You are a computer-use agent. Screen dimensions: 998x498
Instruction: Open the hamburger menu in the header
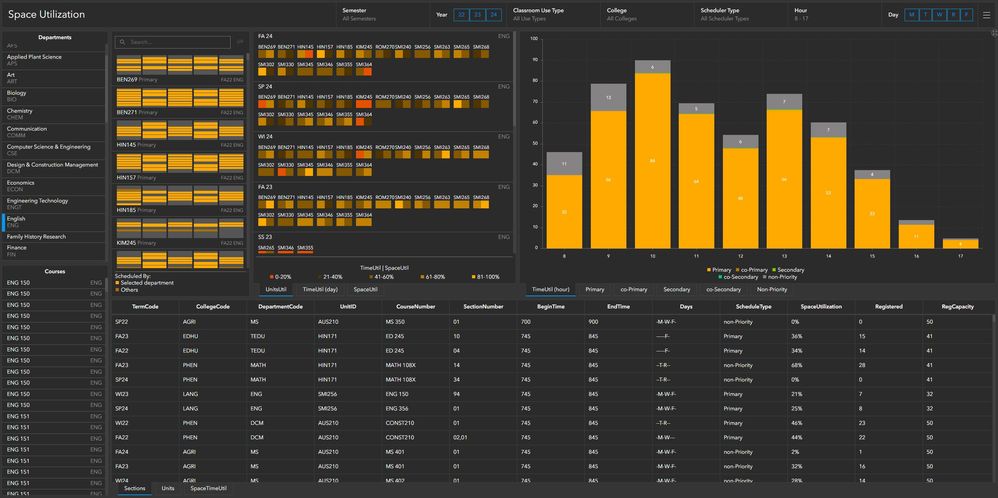tap(986, 15)
